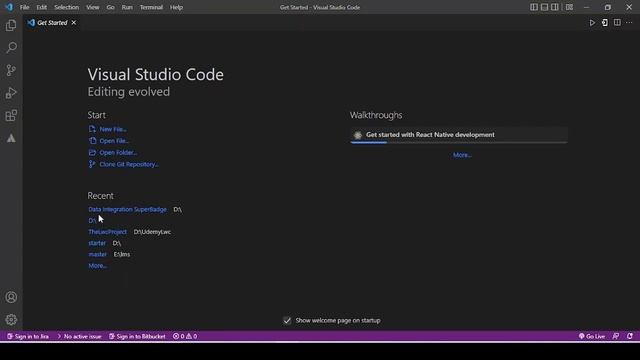Click the Run play icon in editor toolbar
Viewport: 640px width, 360px height.
click(592, 23)
